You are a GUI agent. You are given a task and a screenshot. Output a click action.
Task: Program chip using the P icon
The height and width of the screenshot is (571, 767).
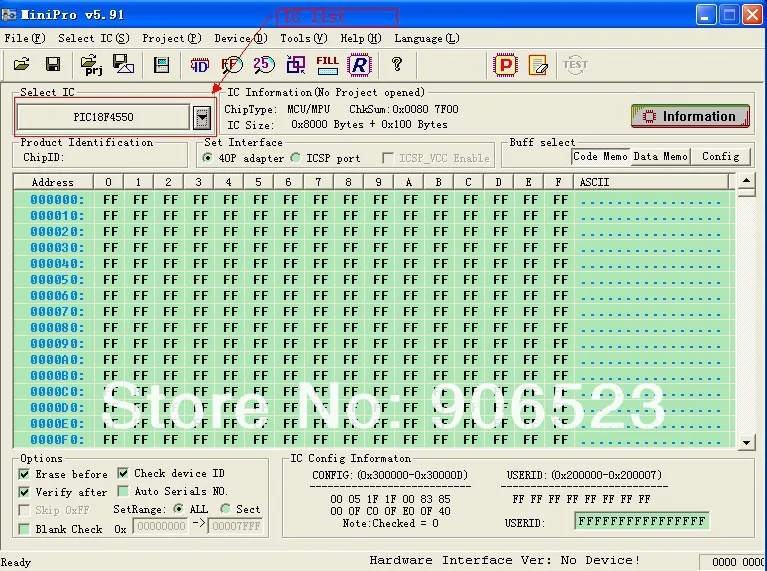click(505, 65)
